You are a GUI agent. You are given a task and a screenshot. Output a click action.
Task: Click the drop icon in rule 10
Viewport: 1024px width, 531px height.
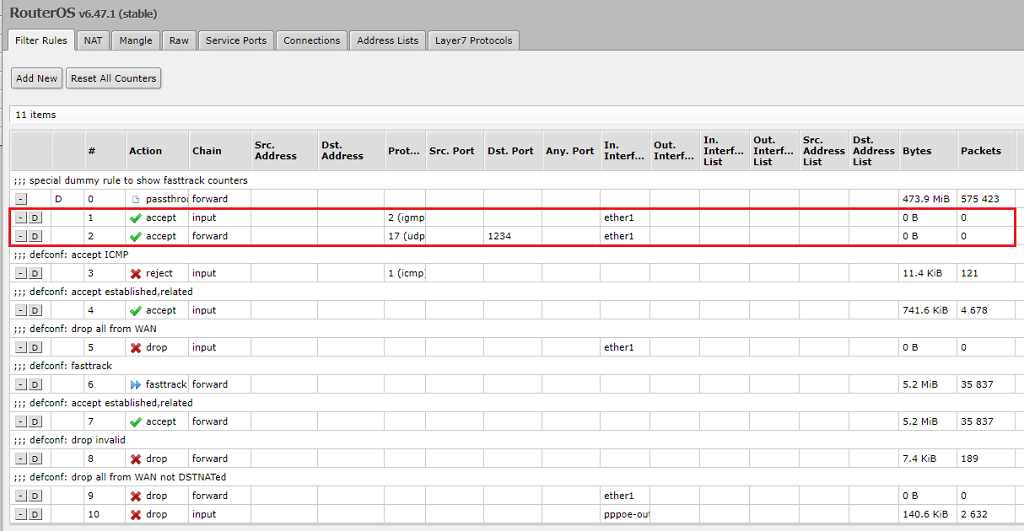pyautogui.click(x=136, y=515)
